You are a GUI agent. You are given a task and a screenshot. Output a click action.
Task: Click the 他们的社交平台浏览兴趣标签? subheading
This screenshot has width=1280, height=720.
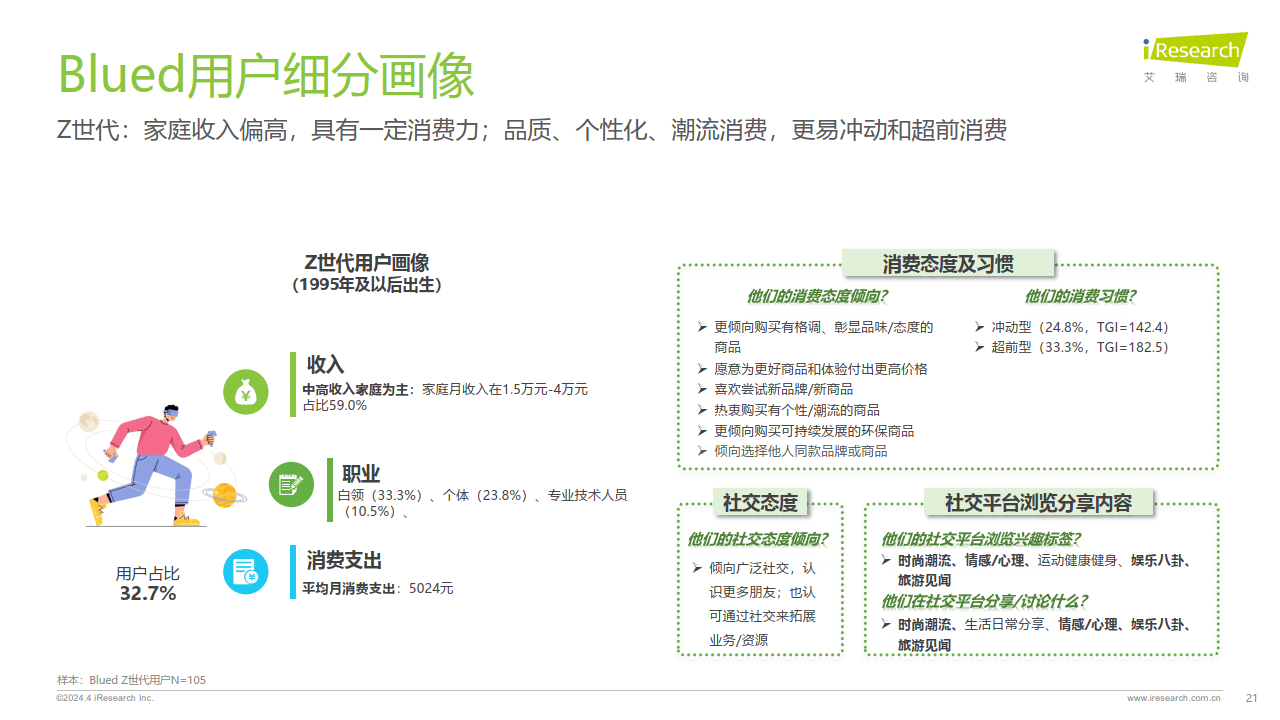pos(982,540)
